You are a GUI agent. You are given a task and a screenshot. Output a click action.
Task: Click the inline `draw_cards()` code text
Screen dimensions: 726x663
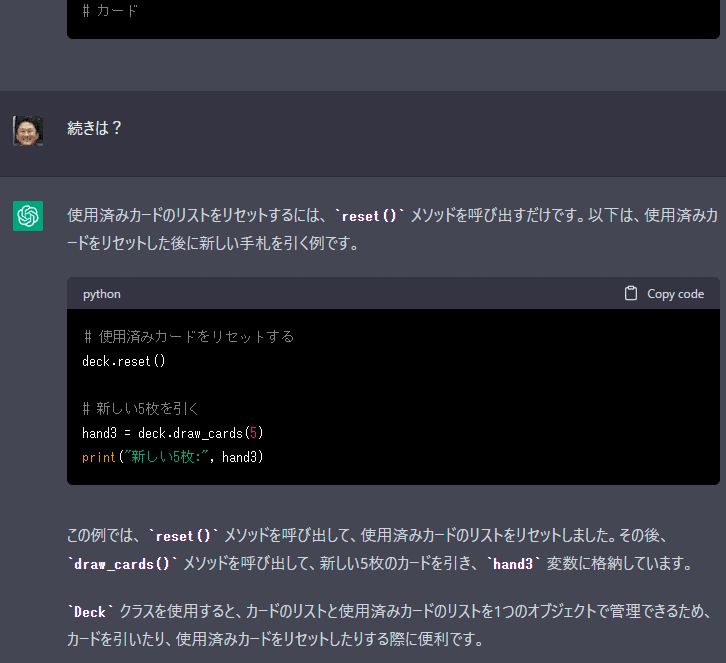coord(123,564)
